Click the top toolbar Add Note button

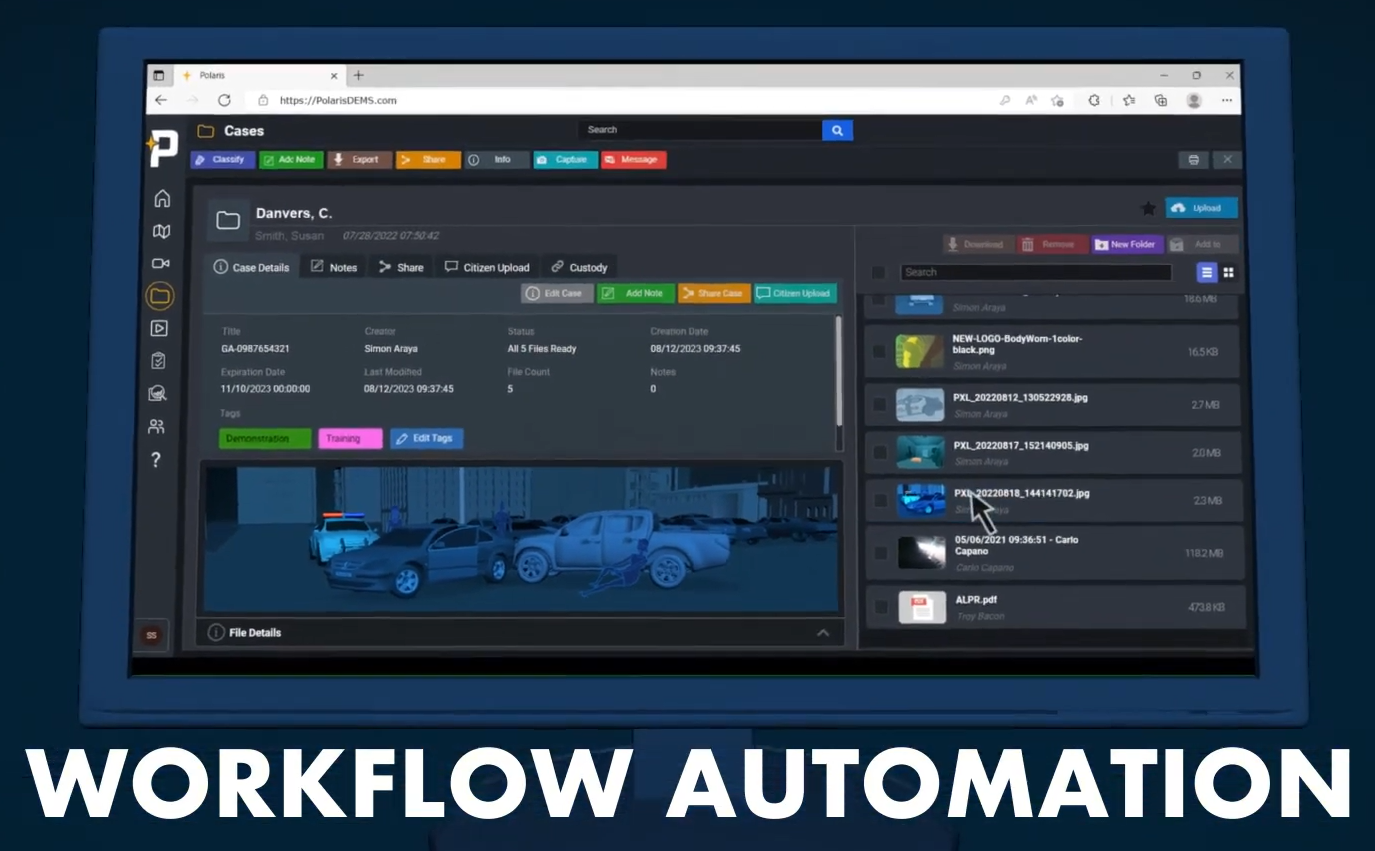click(291, 160)
